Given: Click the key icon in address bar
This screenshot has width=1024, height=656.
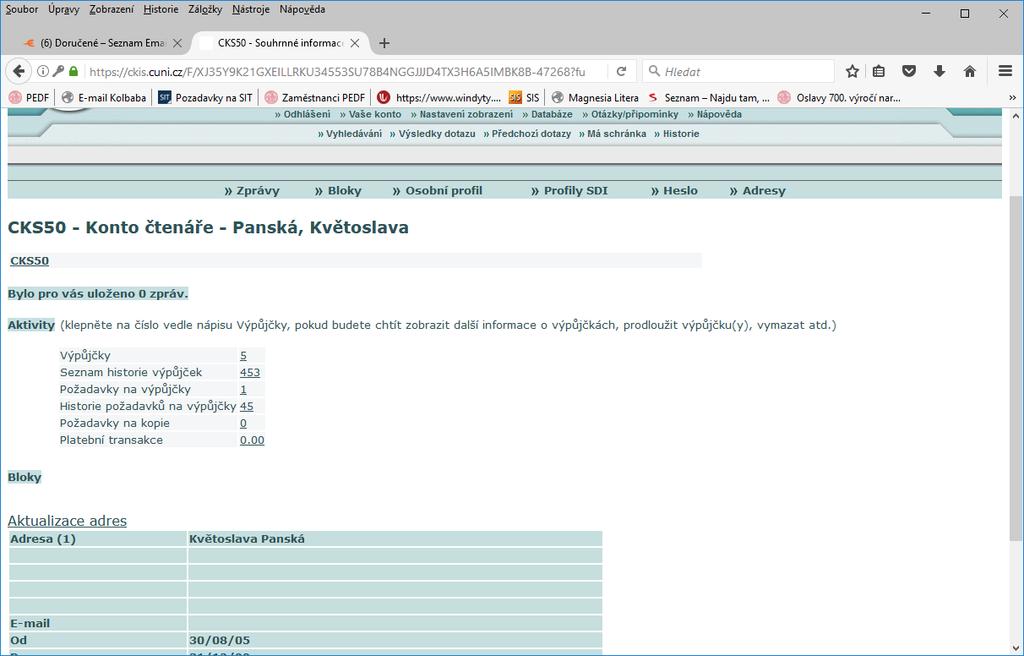Looking at the screenshot, I should 58,71.
